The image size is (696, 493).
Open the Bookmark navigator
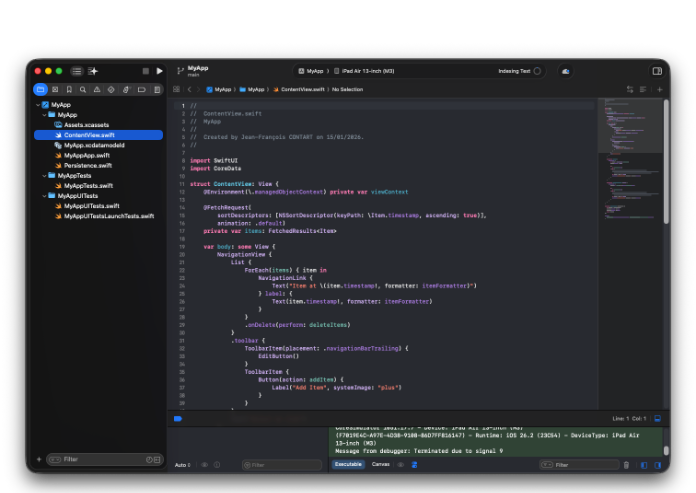[69, 90]
